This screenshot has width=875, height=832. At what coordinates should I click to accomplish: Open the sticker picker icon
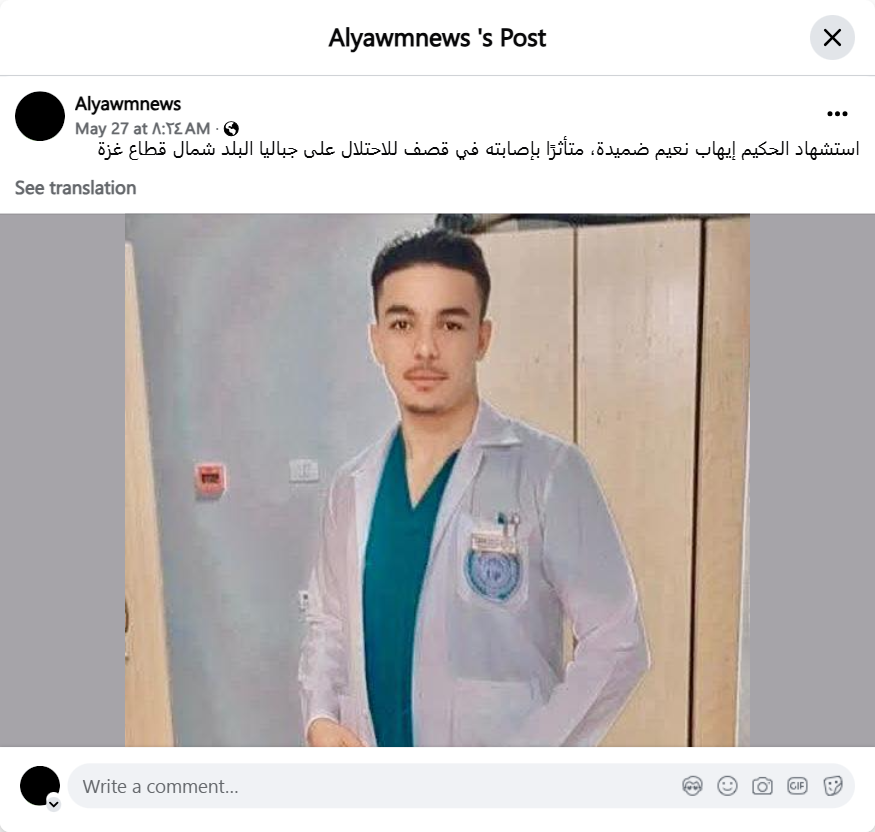pyautogui.click(x=832, y=786)
